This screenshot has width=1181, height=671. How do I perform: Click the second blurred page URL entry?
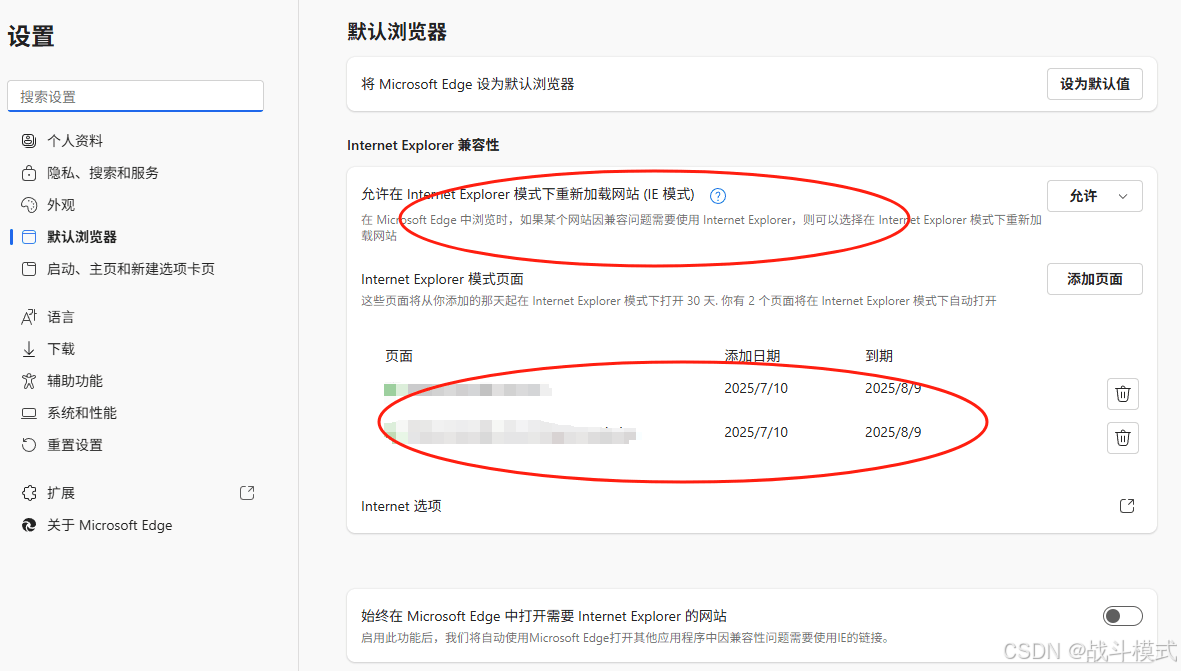pyautogui.click(x=509, y=433)
